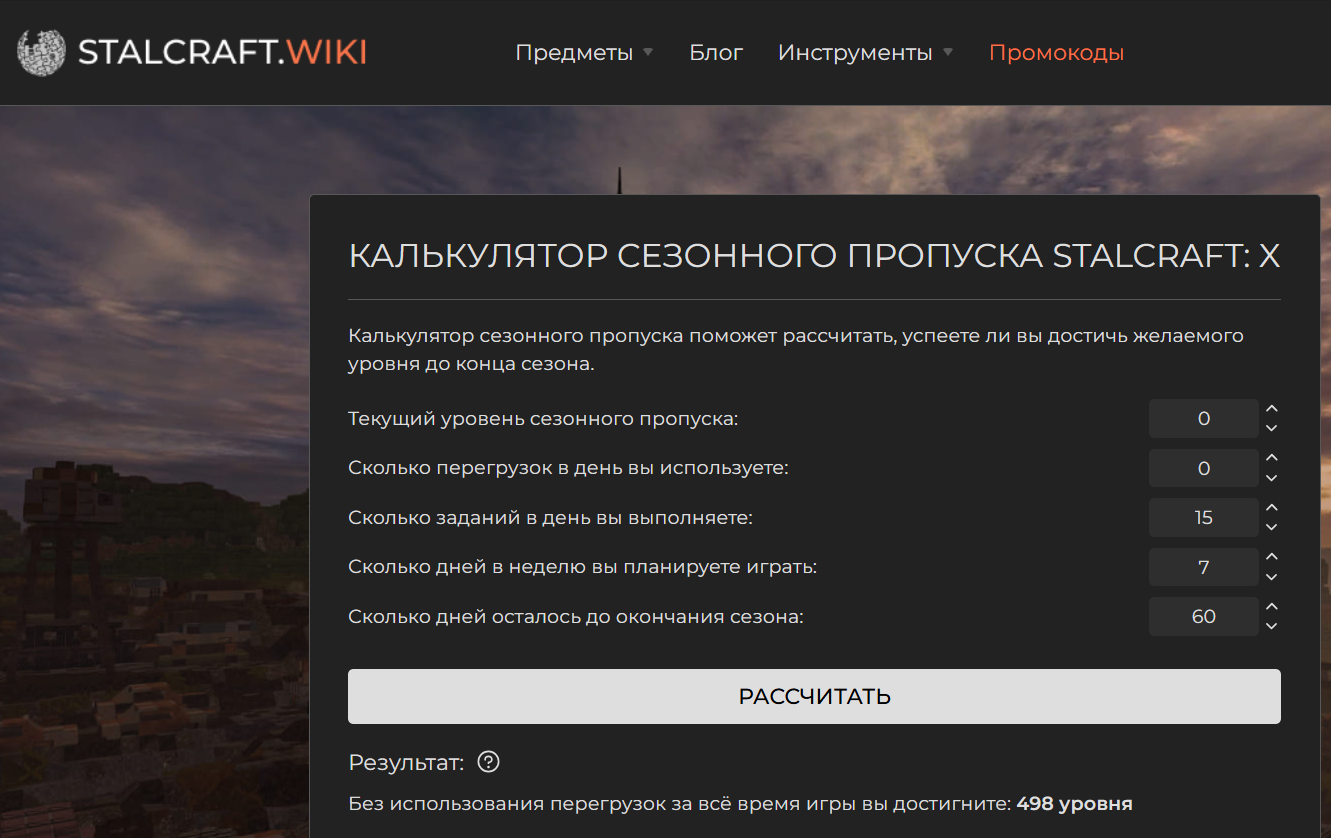
Task: Decrease current season pass level with down arrow
Action: [x=1271, y=428]
